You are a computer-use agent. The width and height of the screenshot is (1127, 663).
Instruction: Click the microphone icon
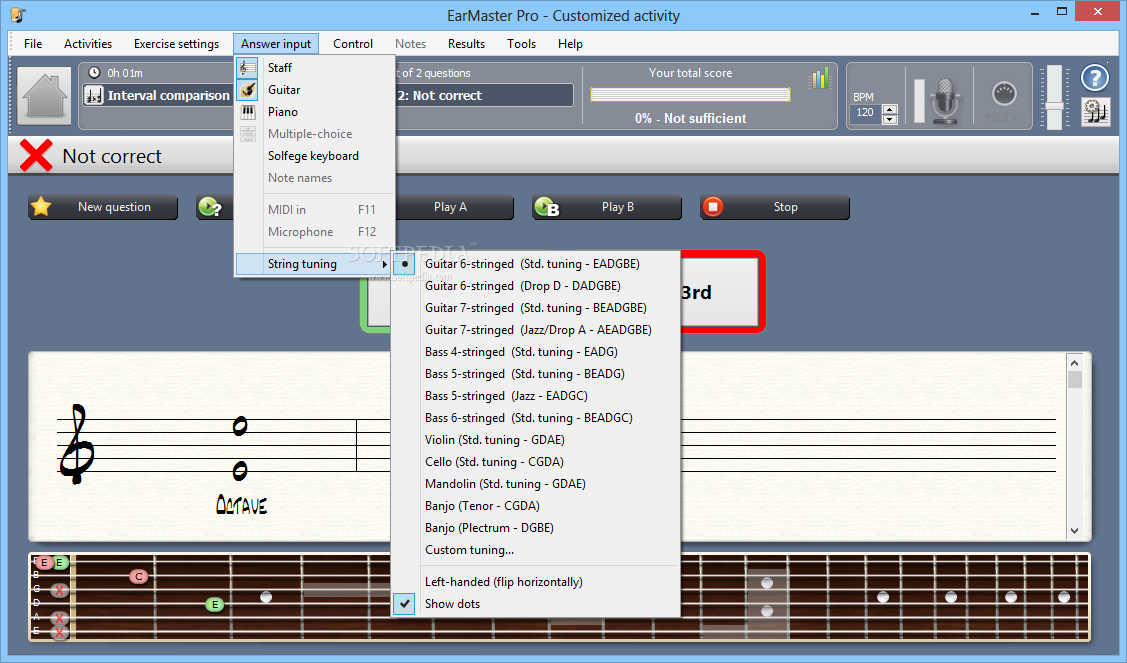click(945, 100)
